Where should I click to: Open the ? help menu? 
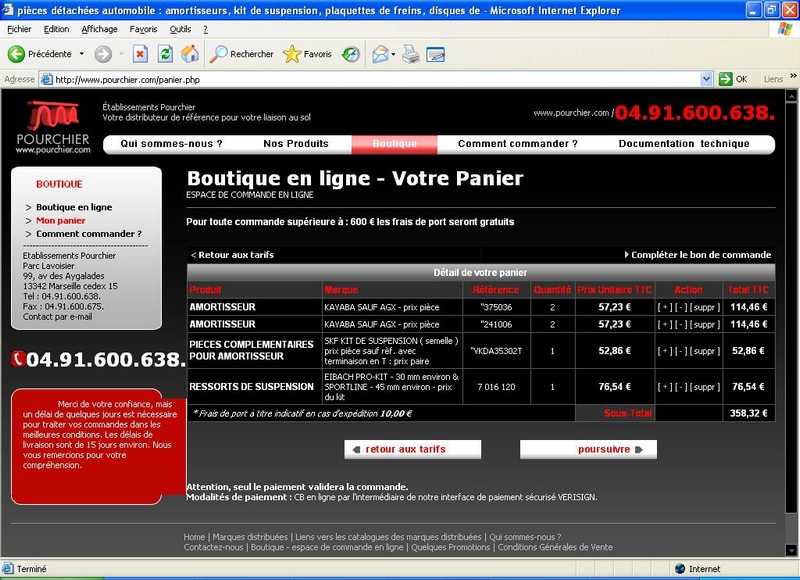click(x=206, y=29)
